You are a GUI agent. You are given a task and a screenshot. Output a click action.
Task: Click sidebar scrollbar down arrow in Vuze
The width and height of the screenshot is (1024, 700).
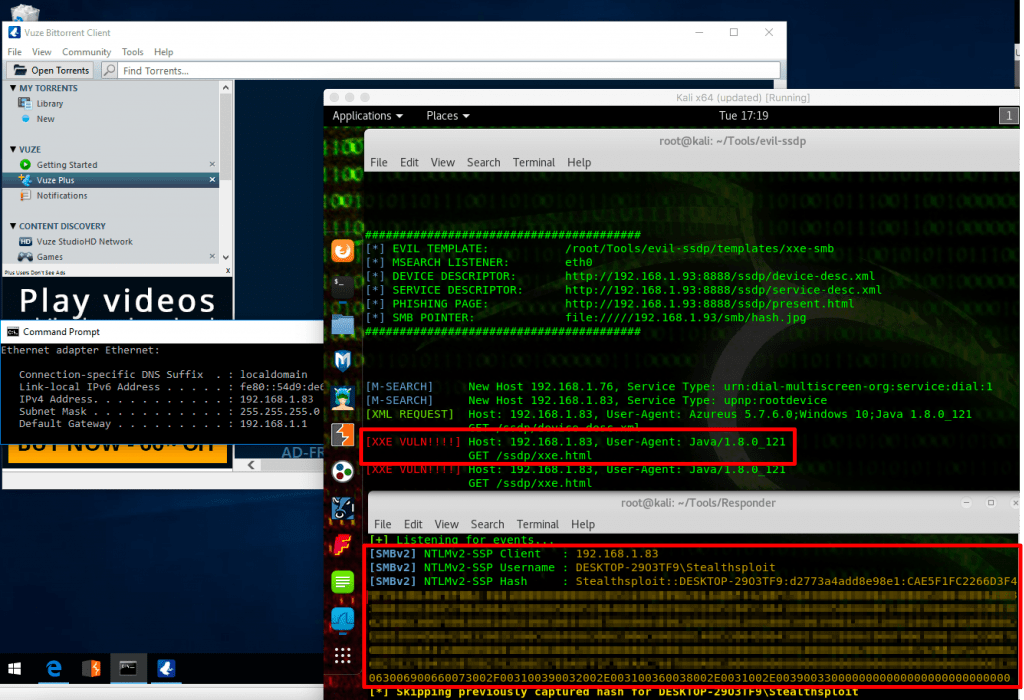(x=226, y=257)
